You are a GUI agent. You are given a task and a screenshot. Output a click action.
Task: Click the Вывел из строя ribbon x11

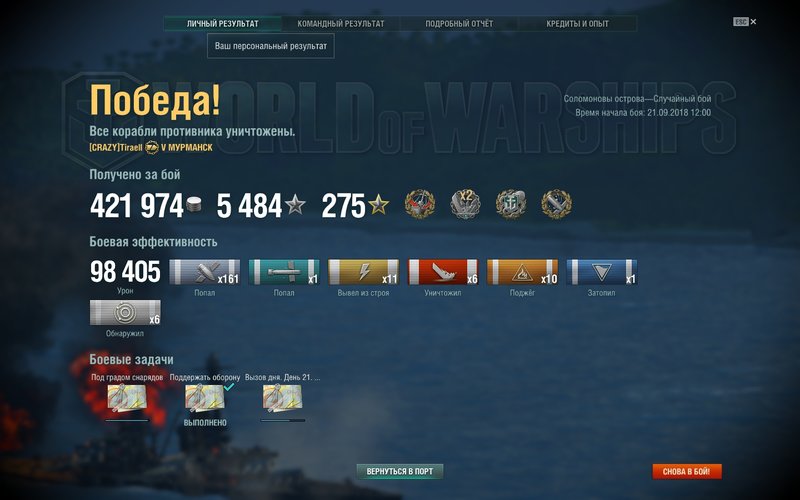[363, 272]
